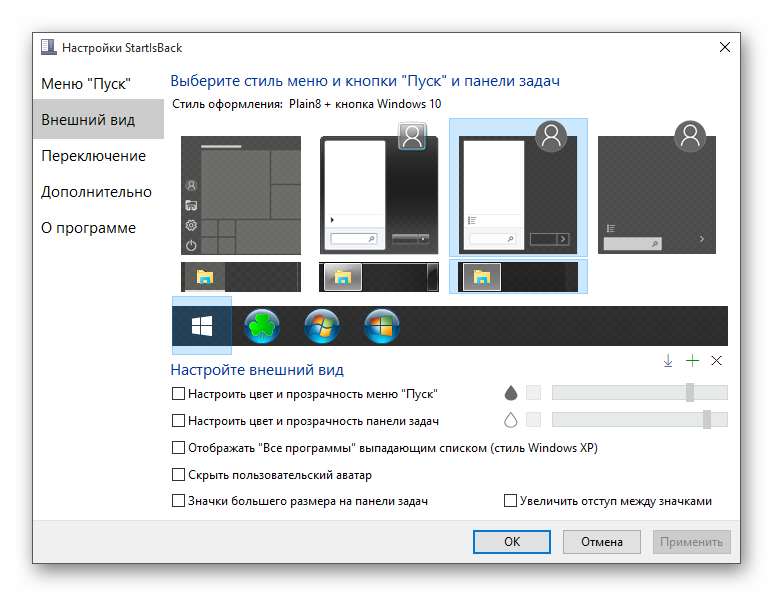
Task: Select the Plain8 menu style thumbnail
Action: (518, 188)
